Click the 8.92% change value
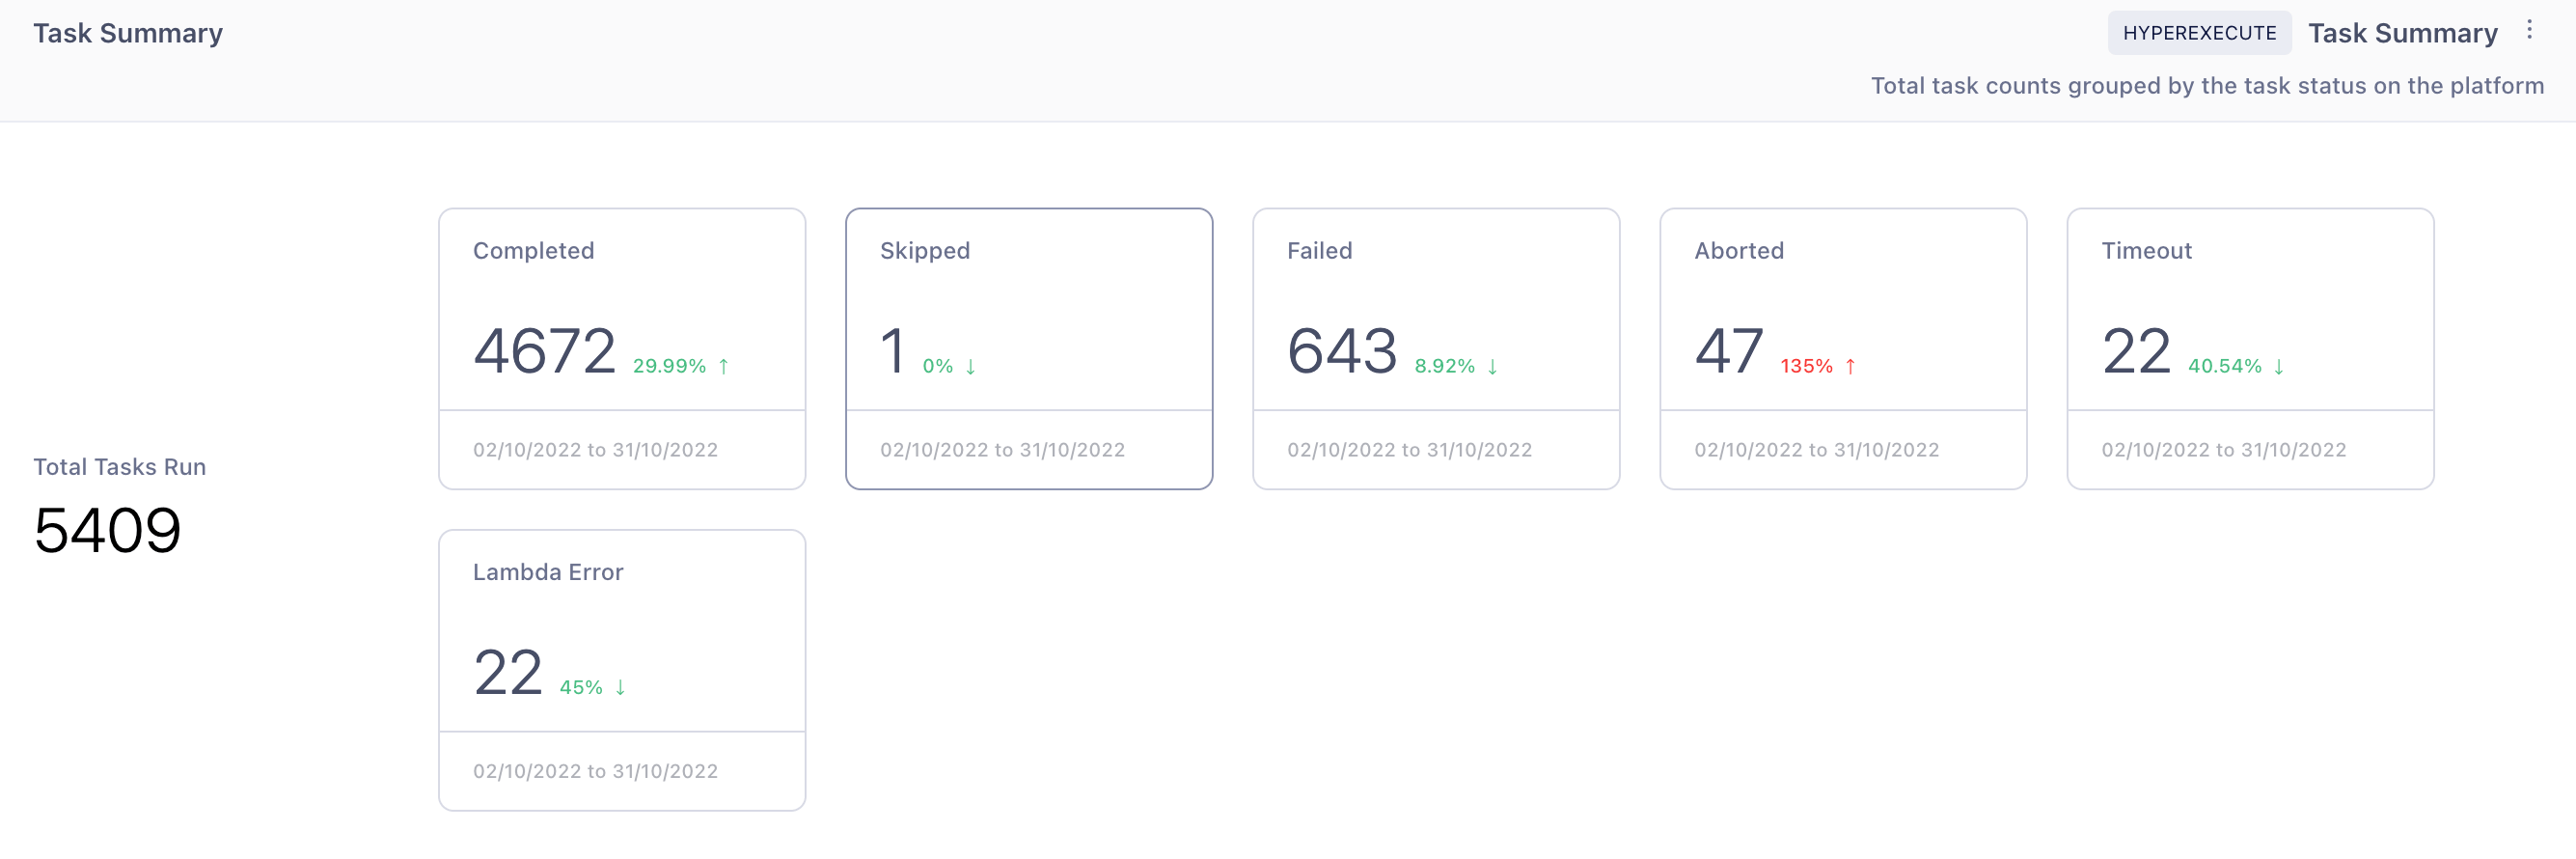This screenshot has height=859, width=2576. (1444, 366)
